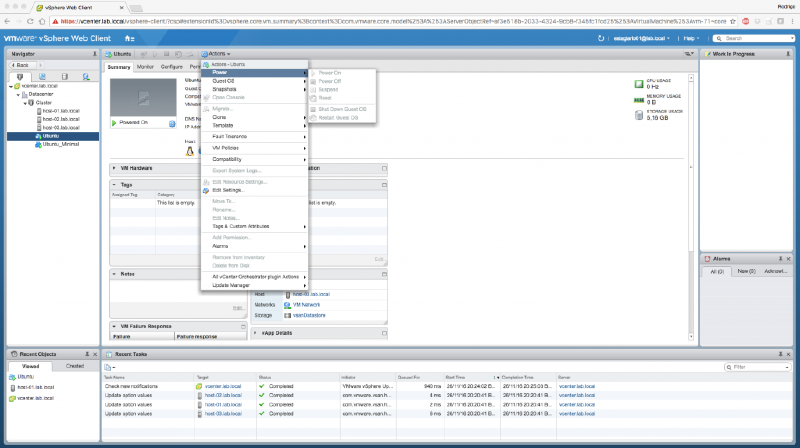Open the Snapshots submenu
This screenshot has width=800, height=448.
pyautogui.click(x=255, y=89)
